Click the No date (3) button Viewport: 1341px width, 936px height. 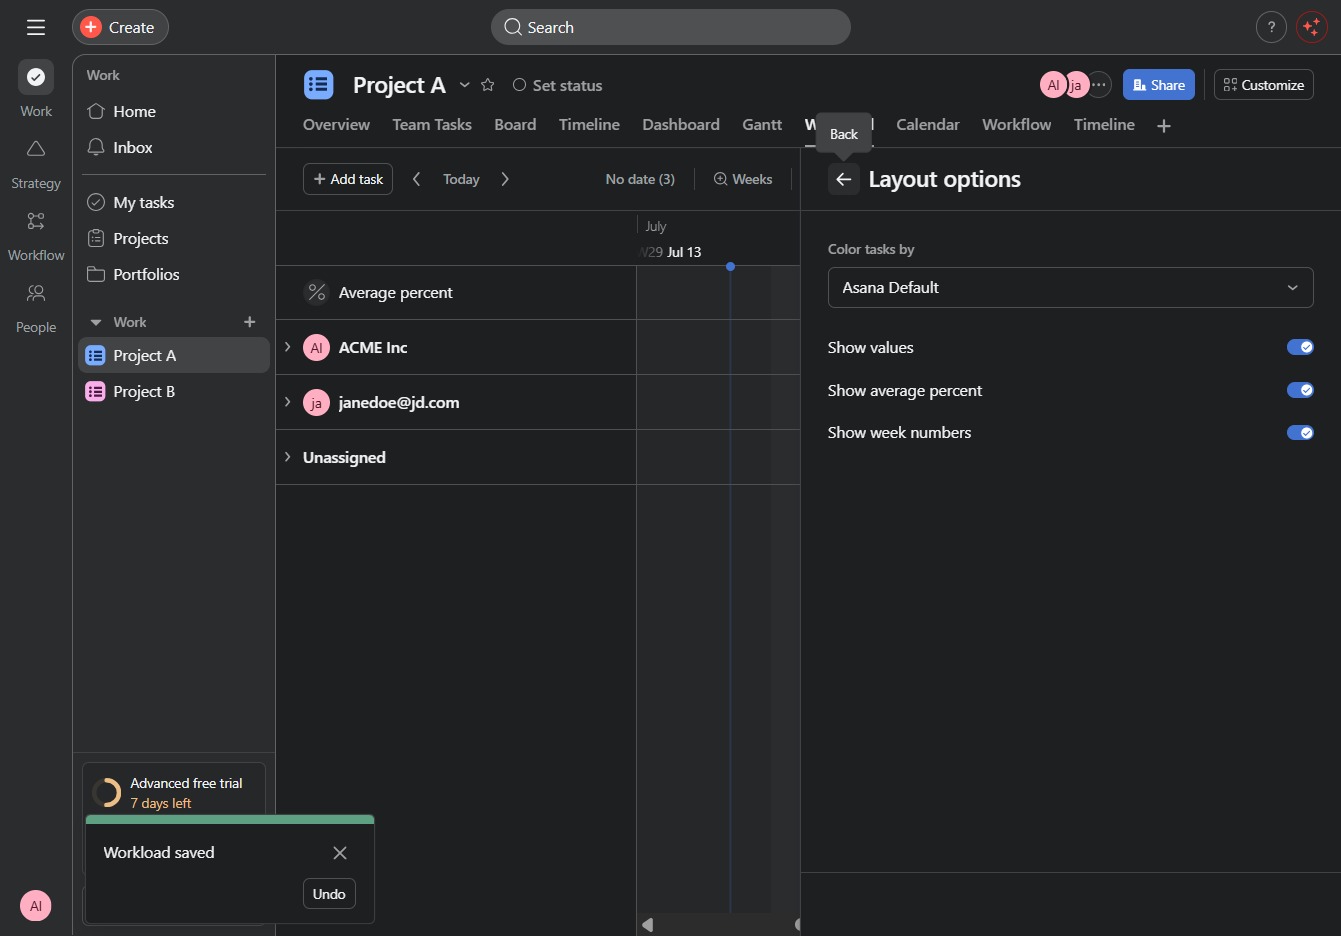point(640,179)
